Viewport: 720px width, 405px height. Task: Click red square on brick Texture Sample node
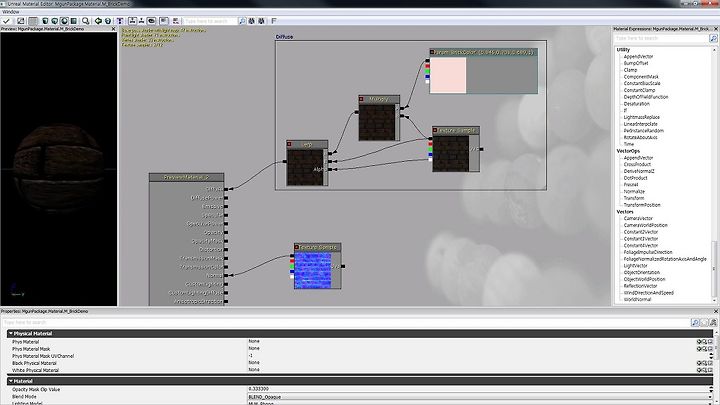click(435, 130)
